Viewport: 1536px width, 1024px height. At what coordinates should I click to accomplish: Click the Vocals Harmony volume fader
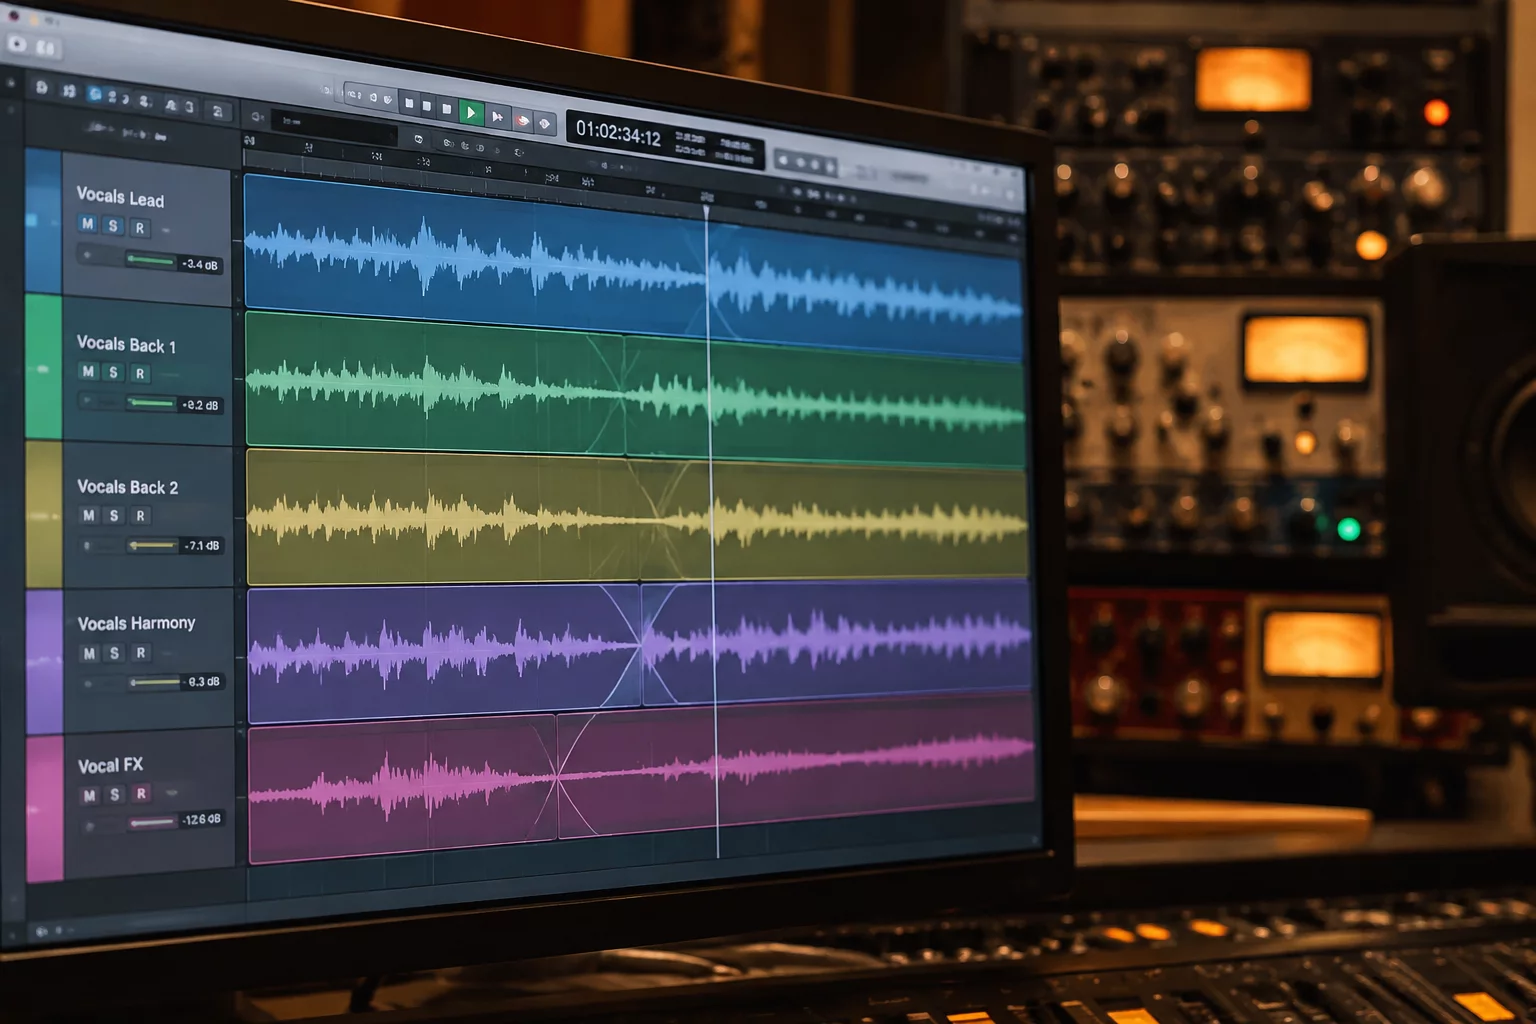[155, 682]
